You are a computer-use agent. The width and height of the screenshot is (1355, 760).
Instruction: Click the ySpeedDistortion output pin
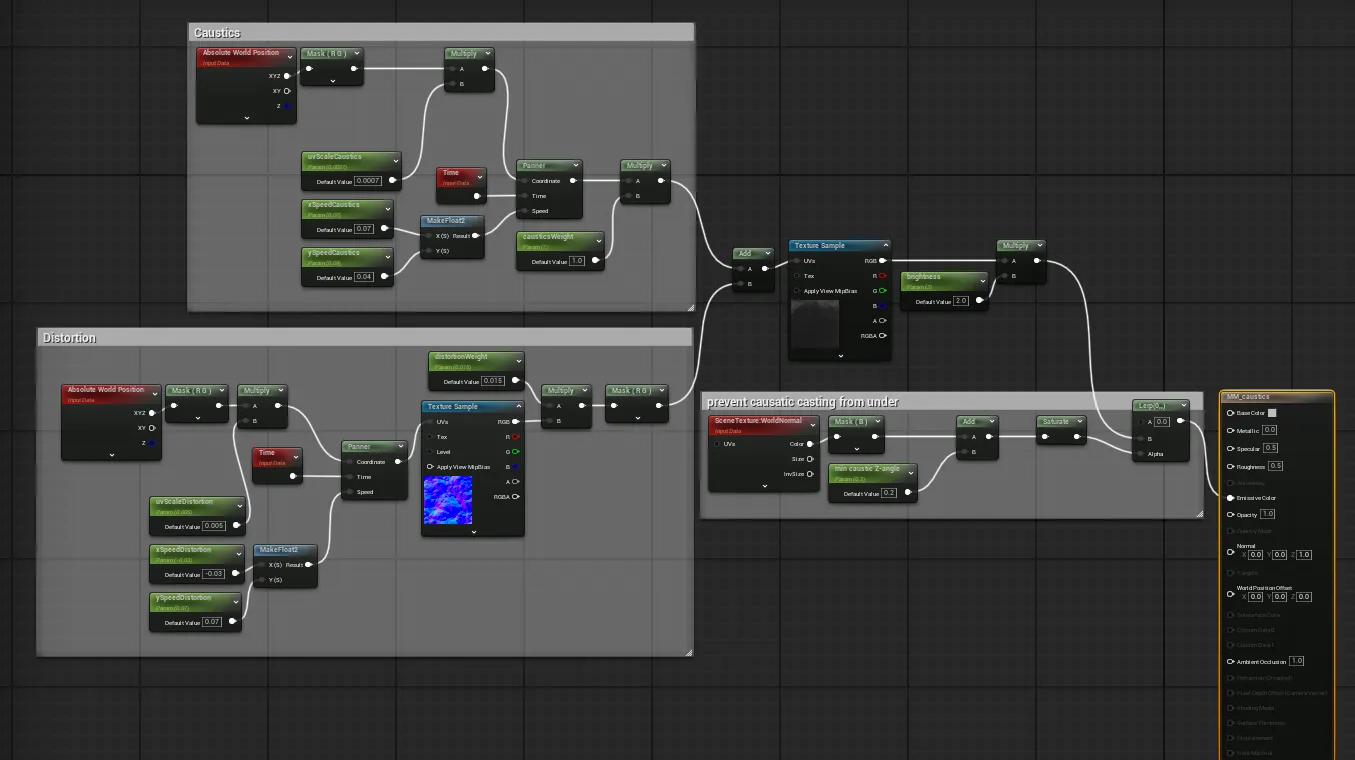click(x=233, y=622)
